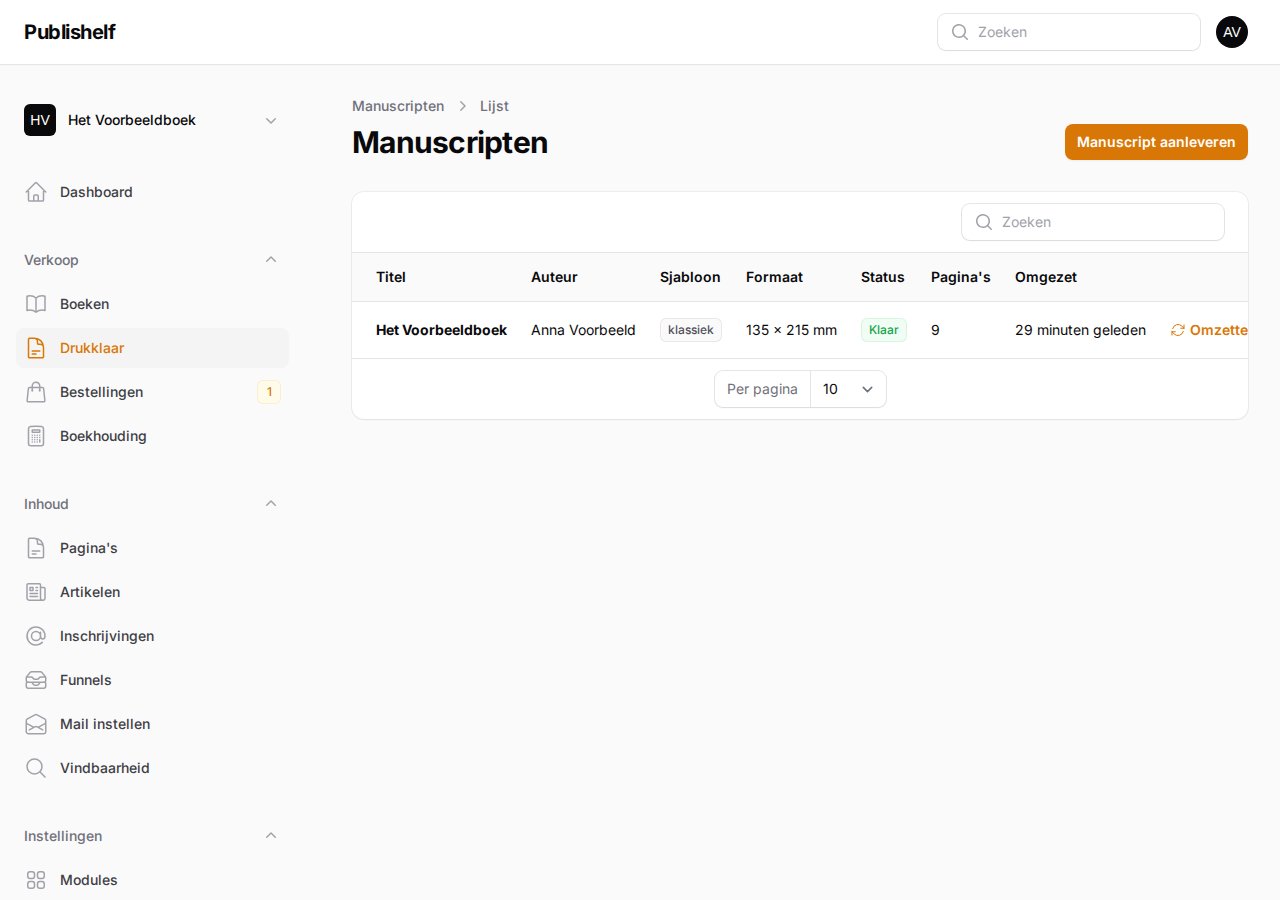Screen dimensions: 1280x900
Task: Click the Manuscripten breadcrumb link
Action: (398, 106)
